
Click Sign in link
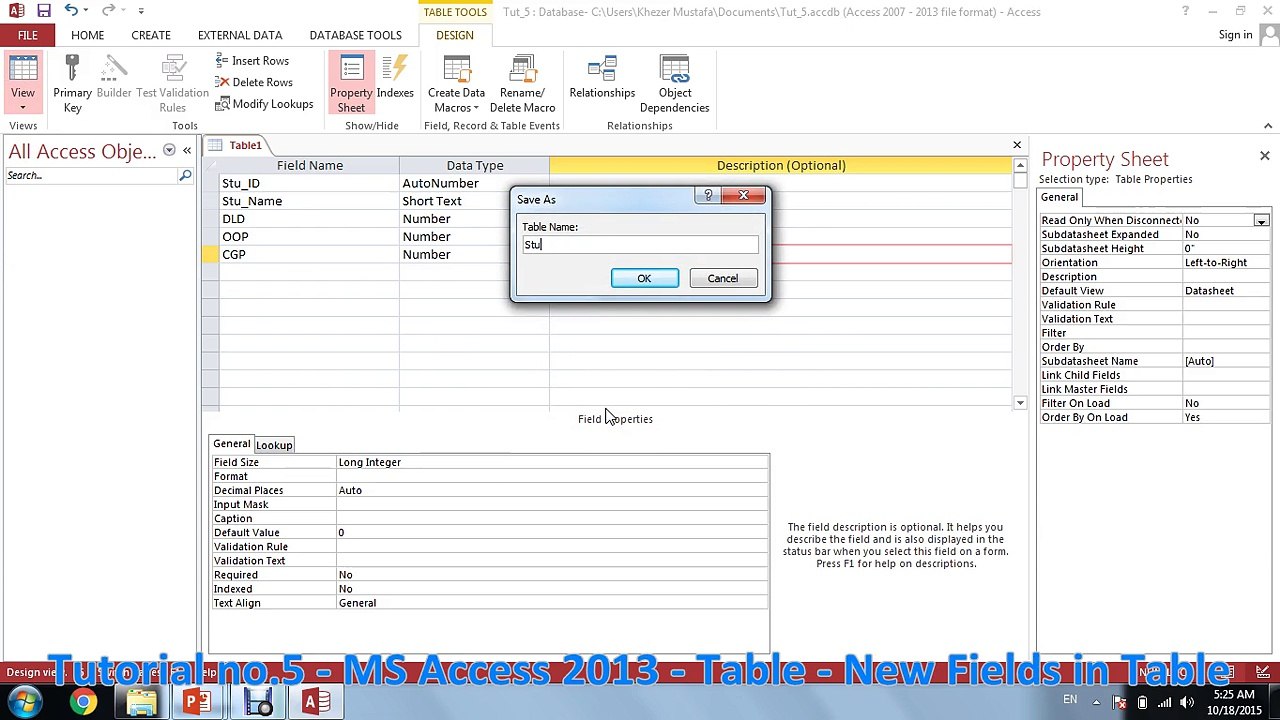coord(1235,35)
